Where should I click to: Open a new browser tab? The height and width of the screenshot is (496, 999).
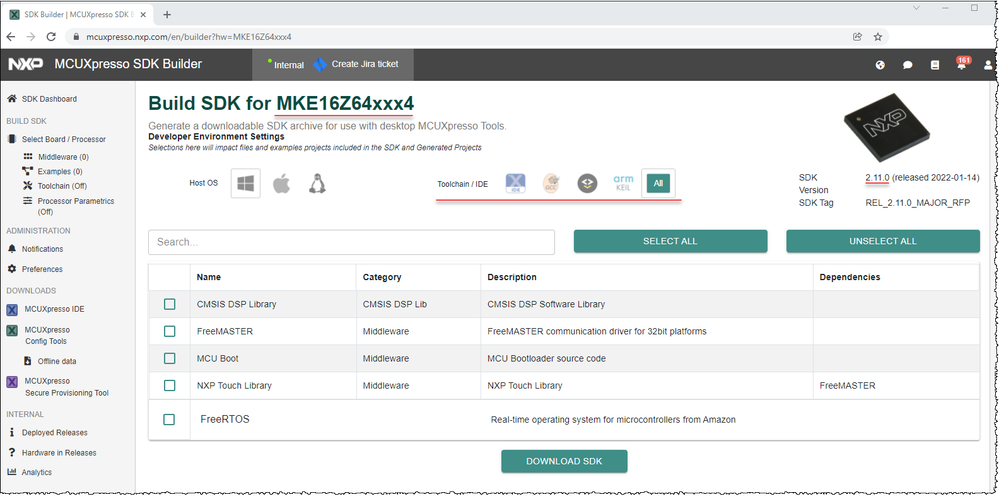click(167, 14)
